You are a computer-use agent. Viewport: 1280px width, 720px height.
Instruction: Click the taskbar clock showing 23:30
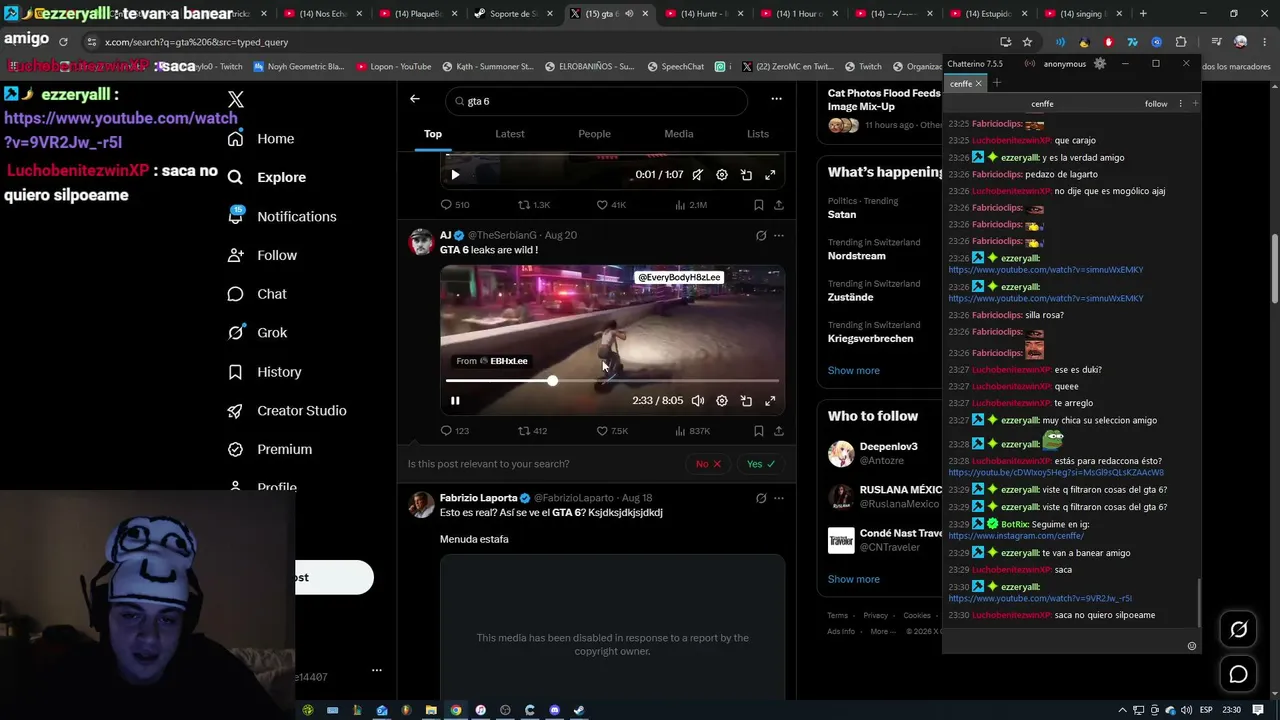click(x=1231, y=711)
